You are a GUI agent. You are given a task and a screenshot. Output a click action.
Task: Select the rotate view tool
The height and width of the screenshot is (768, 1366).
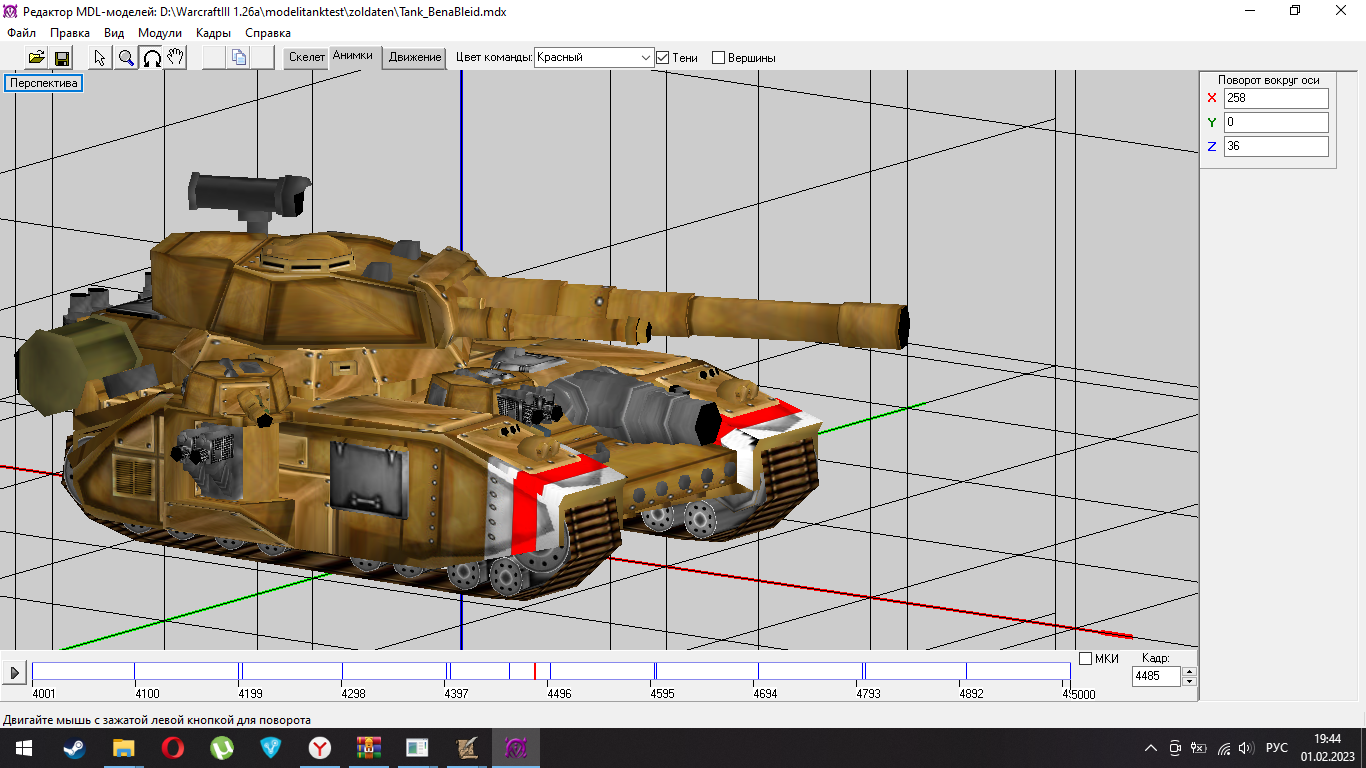pyautogui.click(x=151, y=58)
